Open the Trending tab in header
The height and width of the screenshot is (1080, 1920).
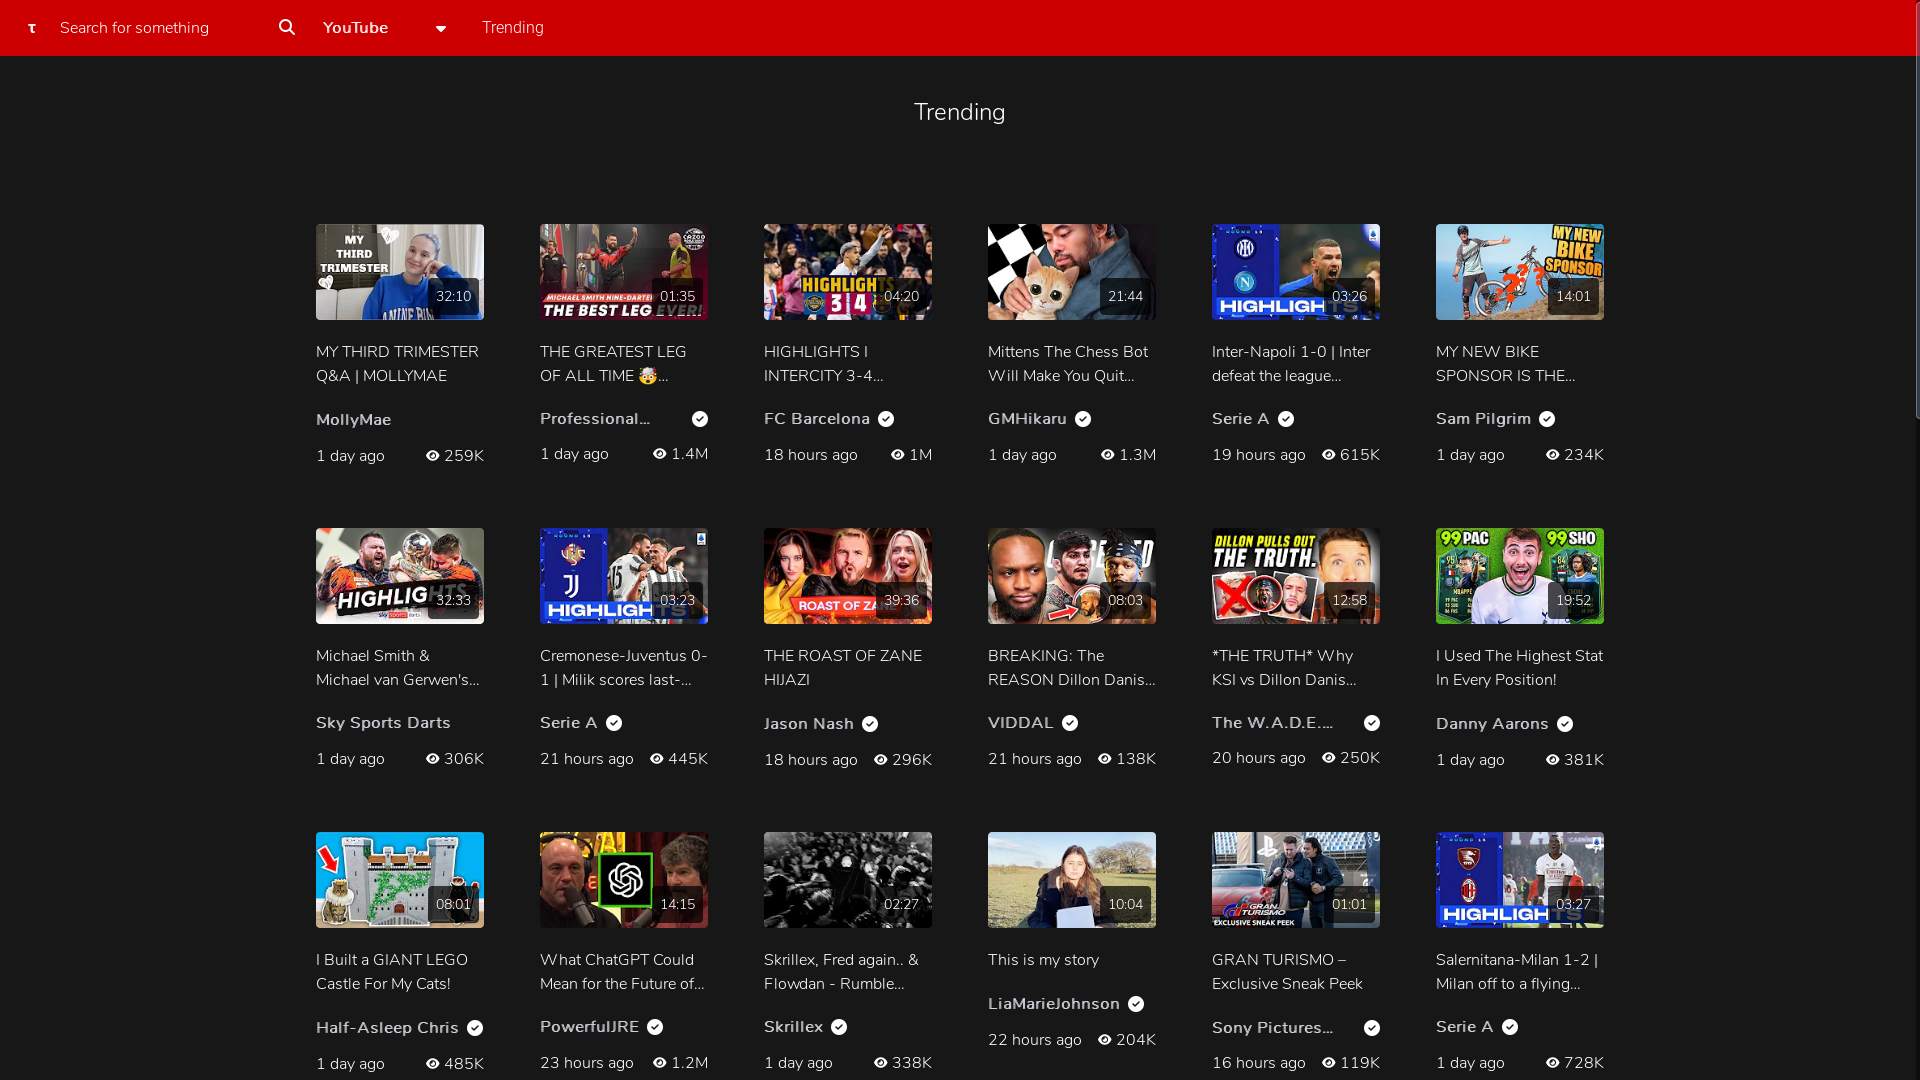click(x=513, y=28)
